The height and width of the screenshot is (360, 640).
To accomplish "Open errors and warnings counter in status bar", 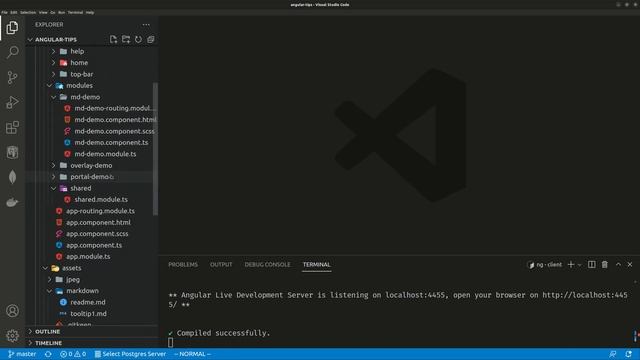I will 73,354.
